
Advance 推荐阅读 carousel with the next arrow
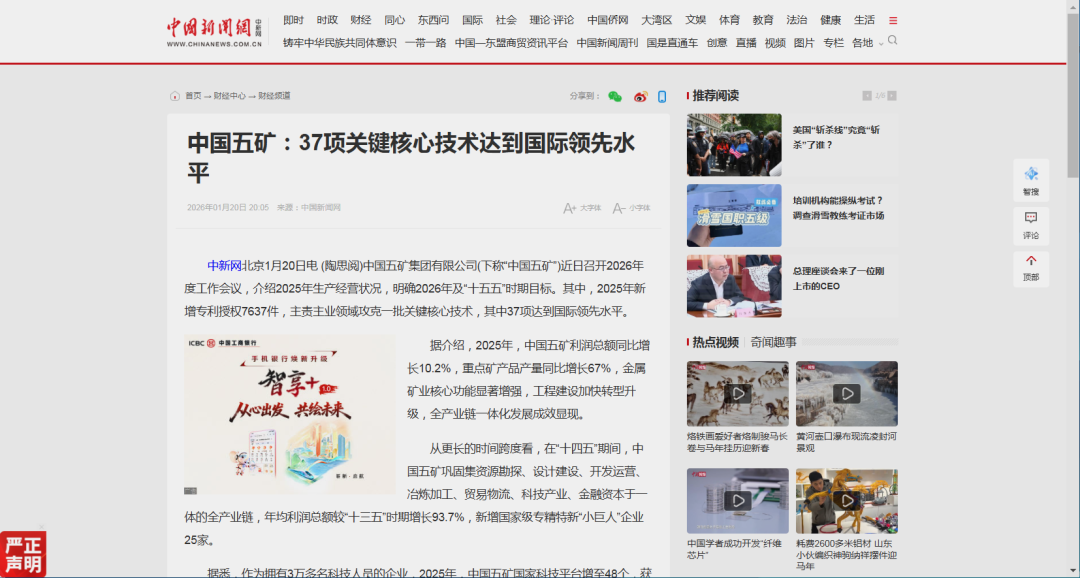click(x=893, y=95)
